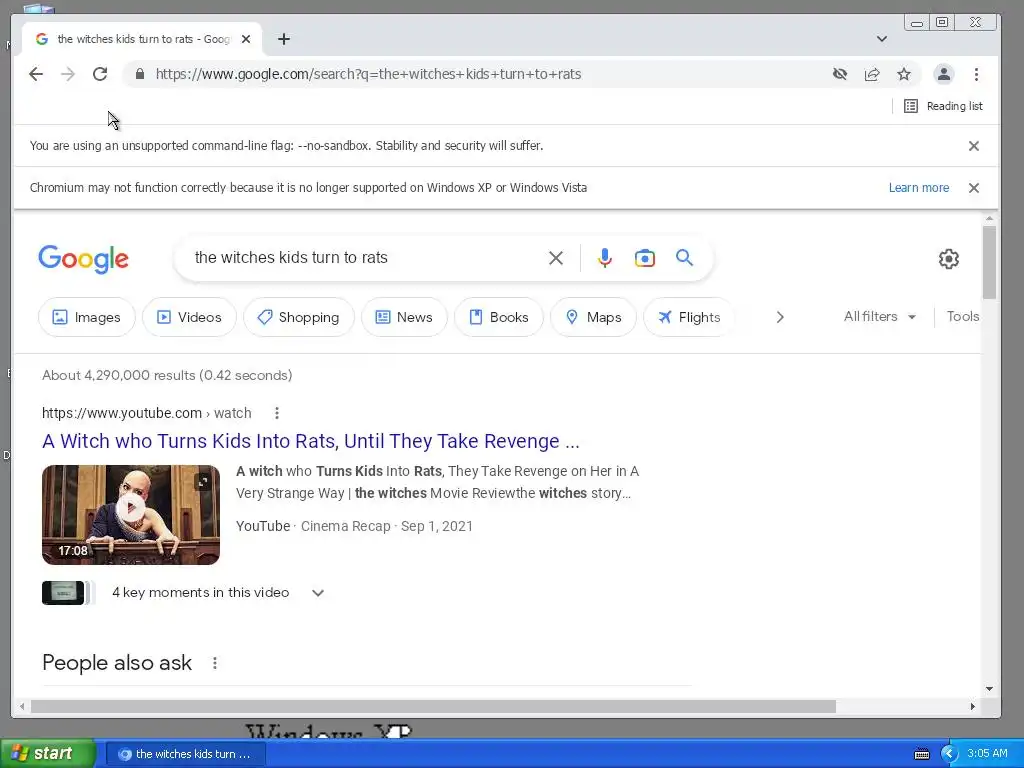Switch to News results
The width and height of the screenshot is (1024, 768).
tap(404, 317)
